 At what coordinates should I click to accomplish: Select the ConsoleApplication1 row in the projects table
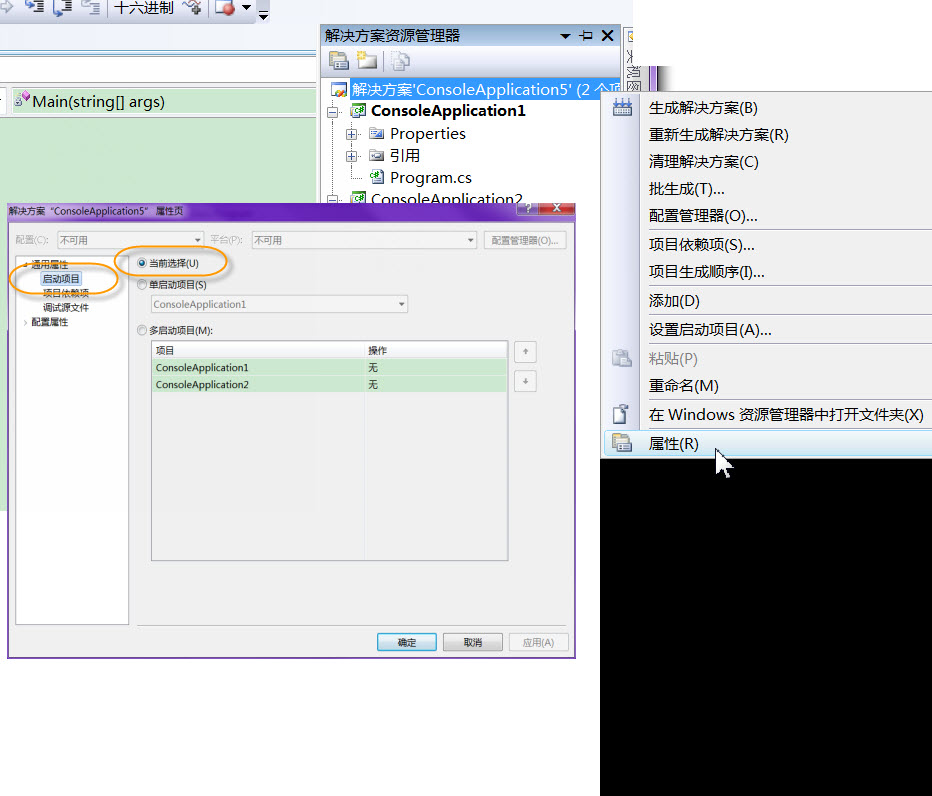click(x=329, y=367)
